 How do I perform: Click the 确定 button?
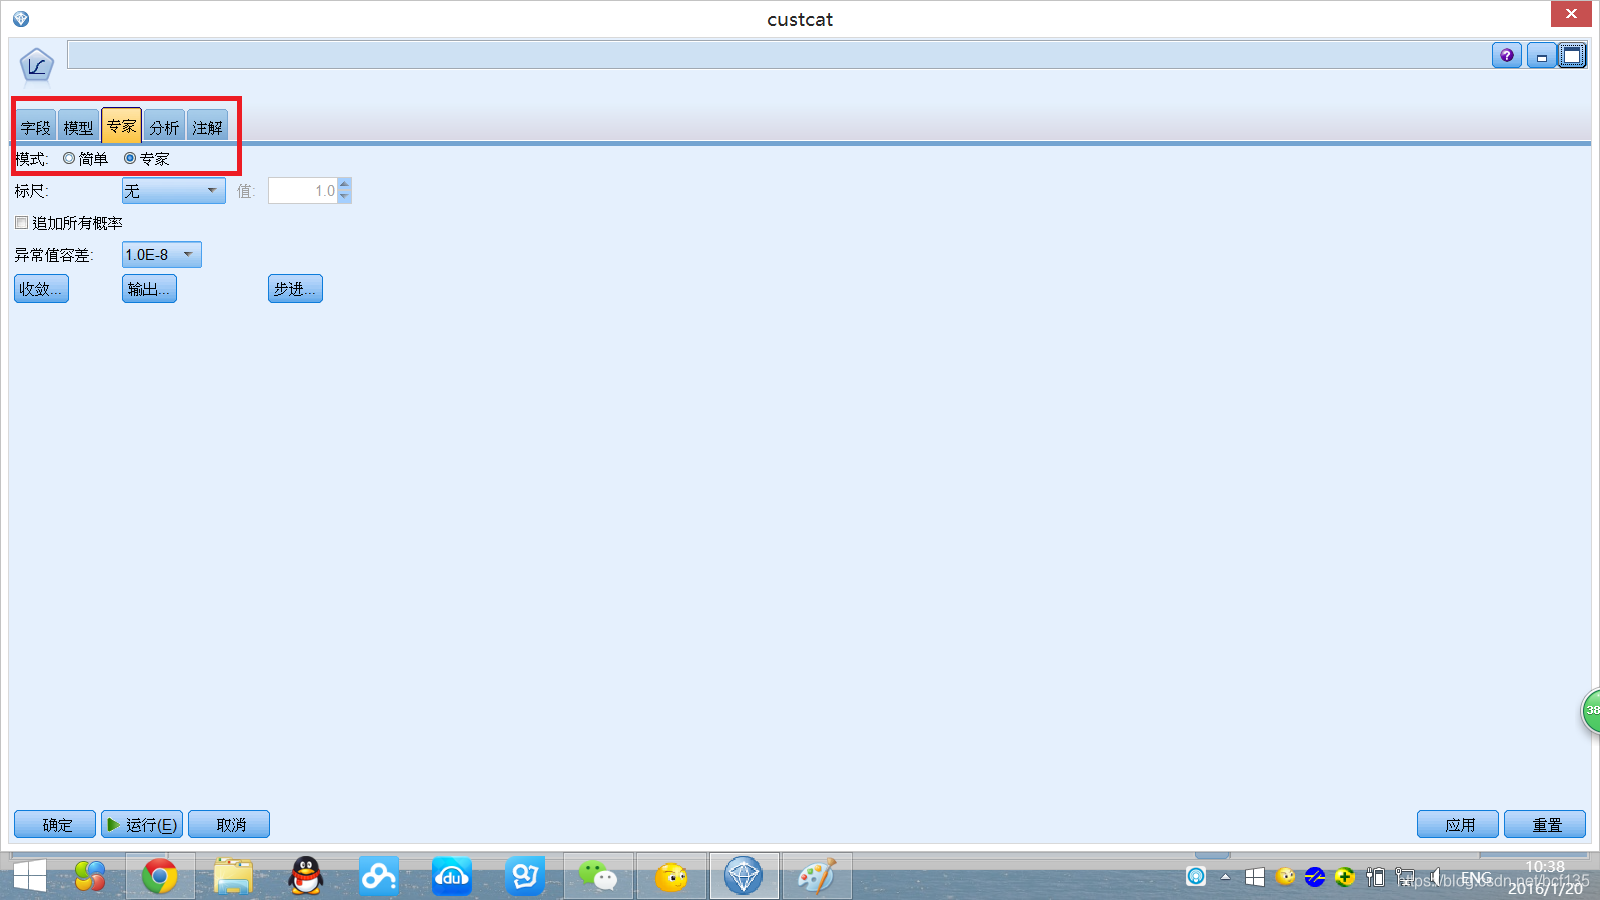point(55,824)
